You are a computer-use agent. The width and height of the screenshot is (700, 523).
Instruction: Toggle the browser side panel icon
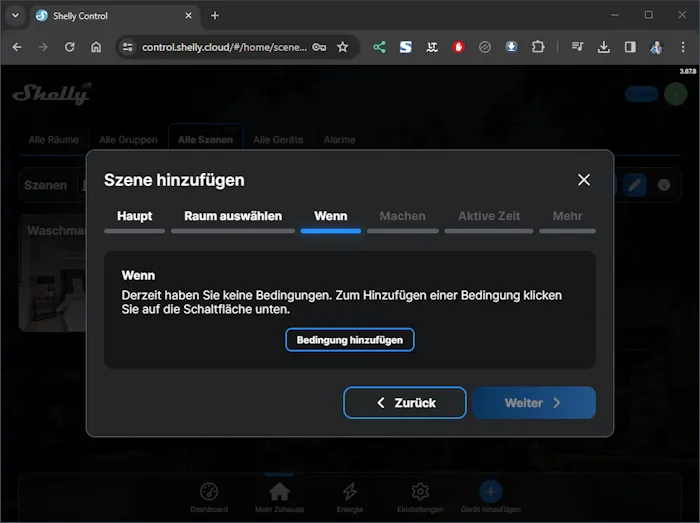630,47
